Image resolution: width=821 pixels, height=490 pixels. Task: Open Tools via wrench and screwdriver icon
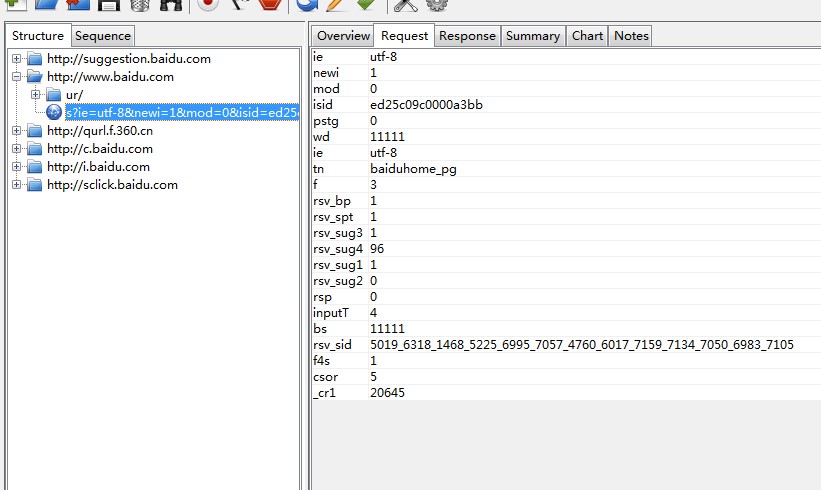405,4
